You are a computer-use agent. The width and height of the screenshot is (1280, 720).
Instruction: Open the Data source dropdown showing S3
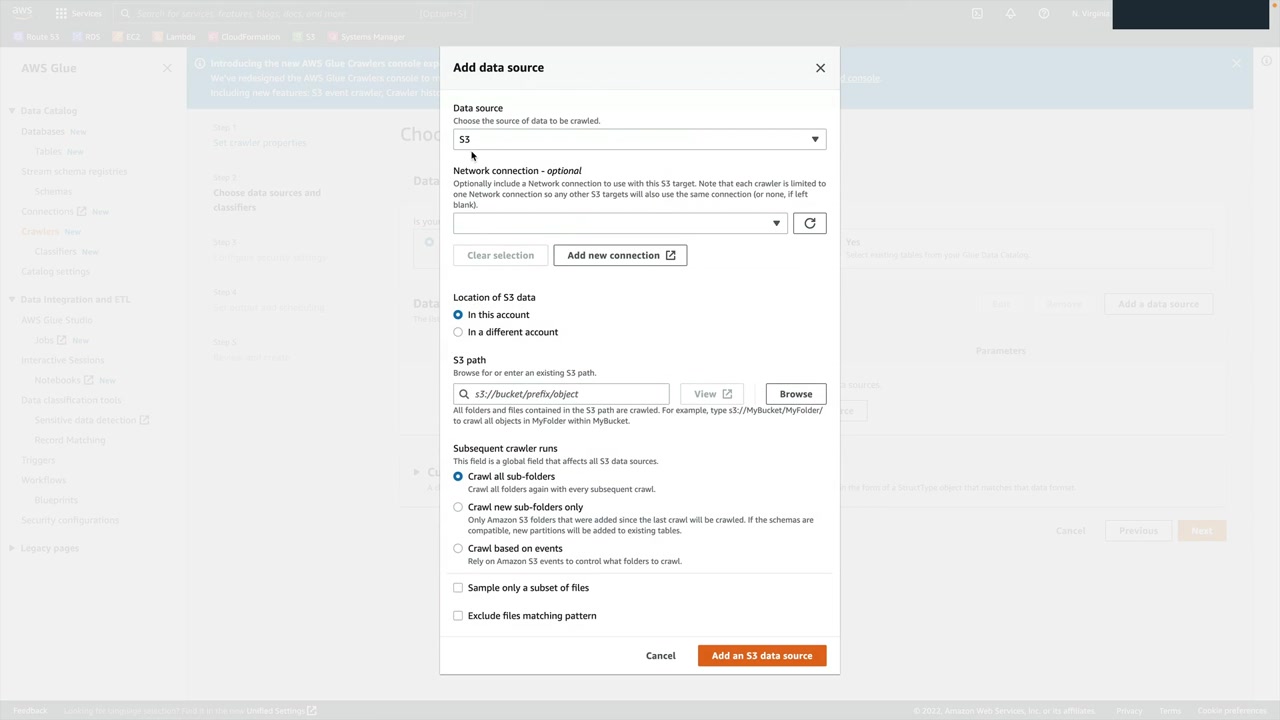(x=640, y=139)
